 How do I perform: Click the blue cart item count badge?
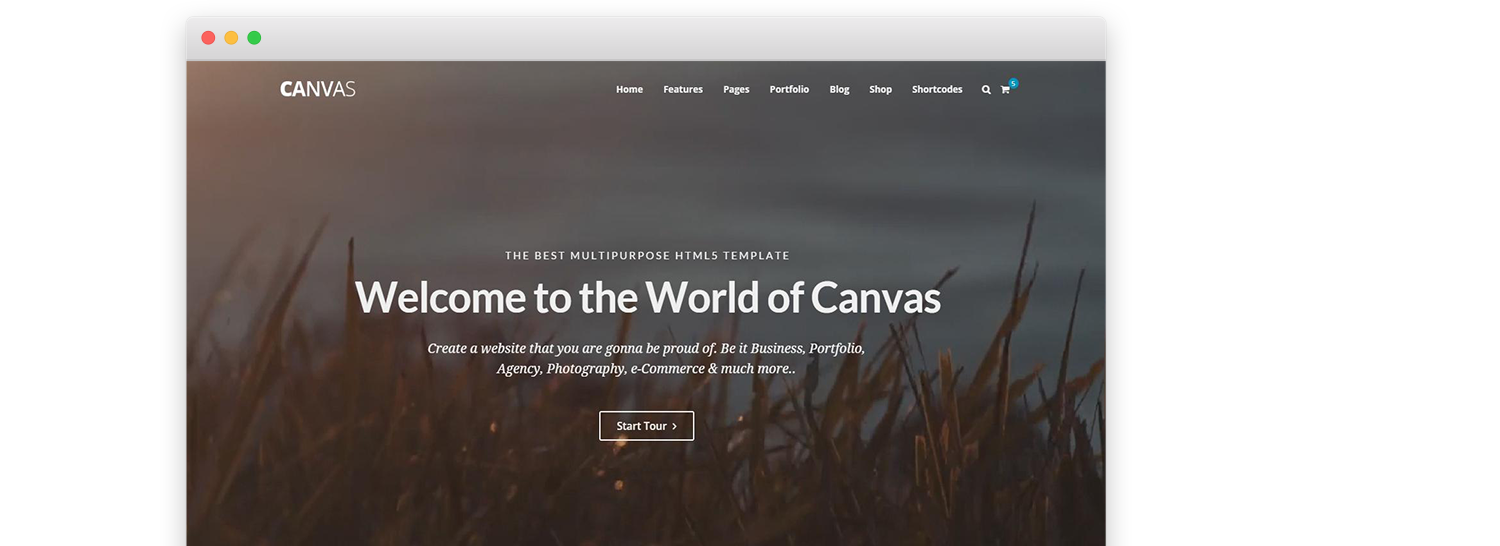click(x=1013, y=83)
